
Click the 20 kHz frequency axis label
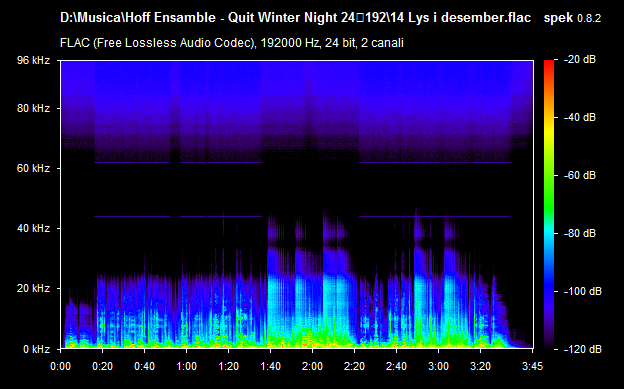[x=33, y=288]
